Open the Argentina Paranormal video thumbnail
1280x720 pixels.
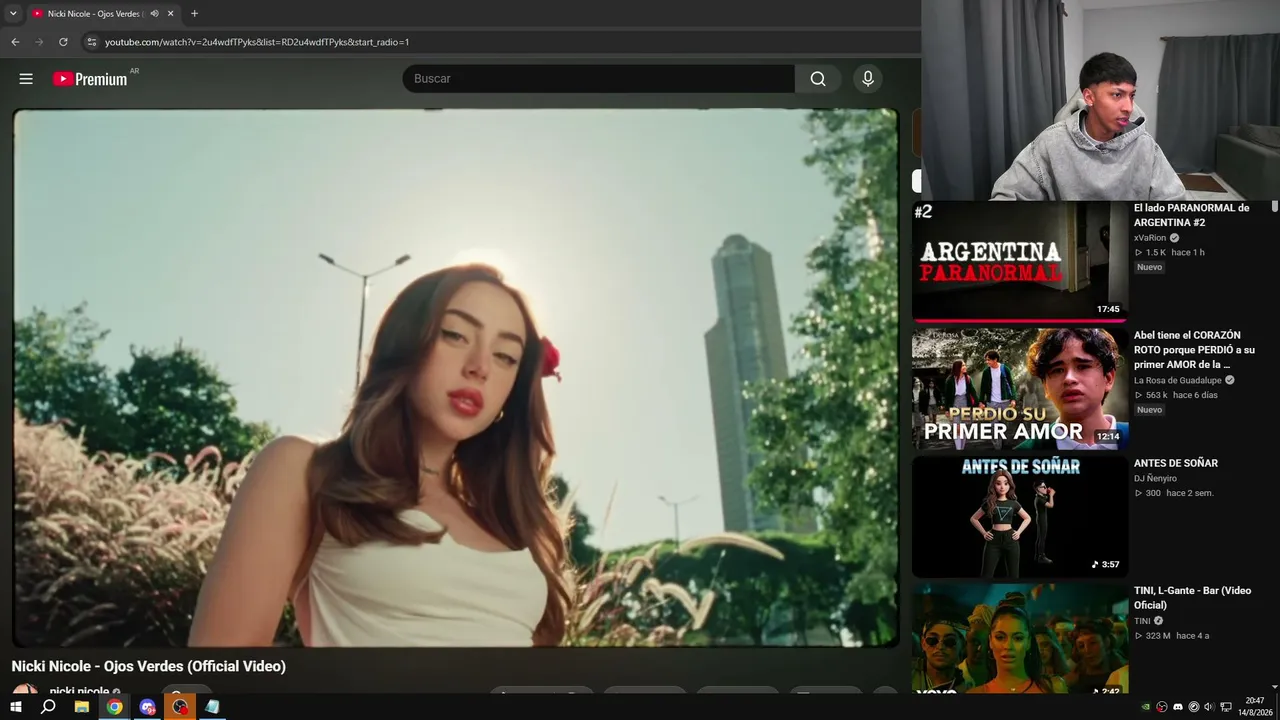(1020, 262)
